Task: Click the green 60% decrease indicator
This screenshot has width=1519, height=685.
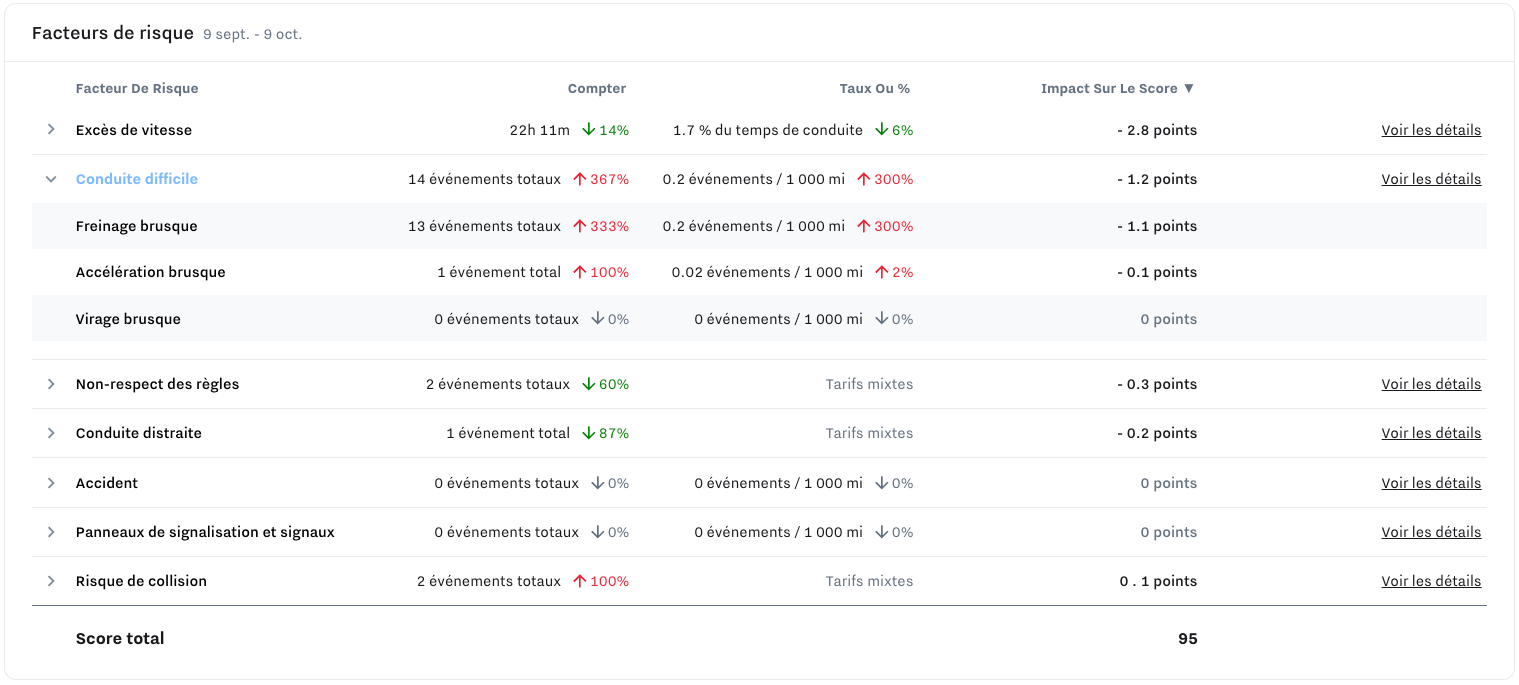Action: click(x=606, y=384)
